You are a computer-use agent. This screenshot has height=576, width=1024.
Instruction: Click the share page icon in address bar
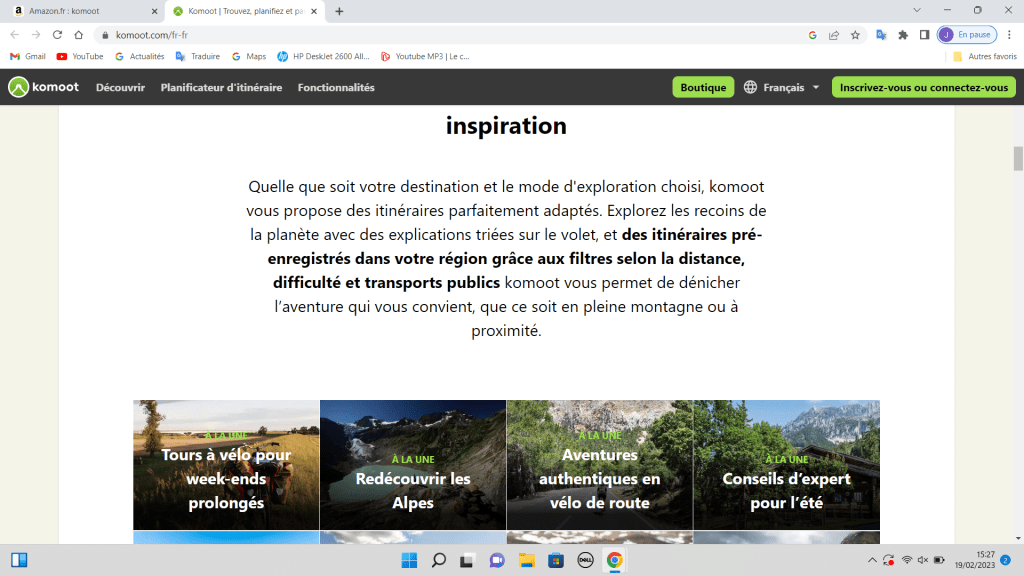tap(834, 34)
